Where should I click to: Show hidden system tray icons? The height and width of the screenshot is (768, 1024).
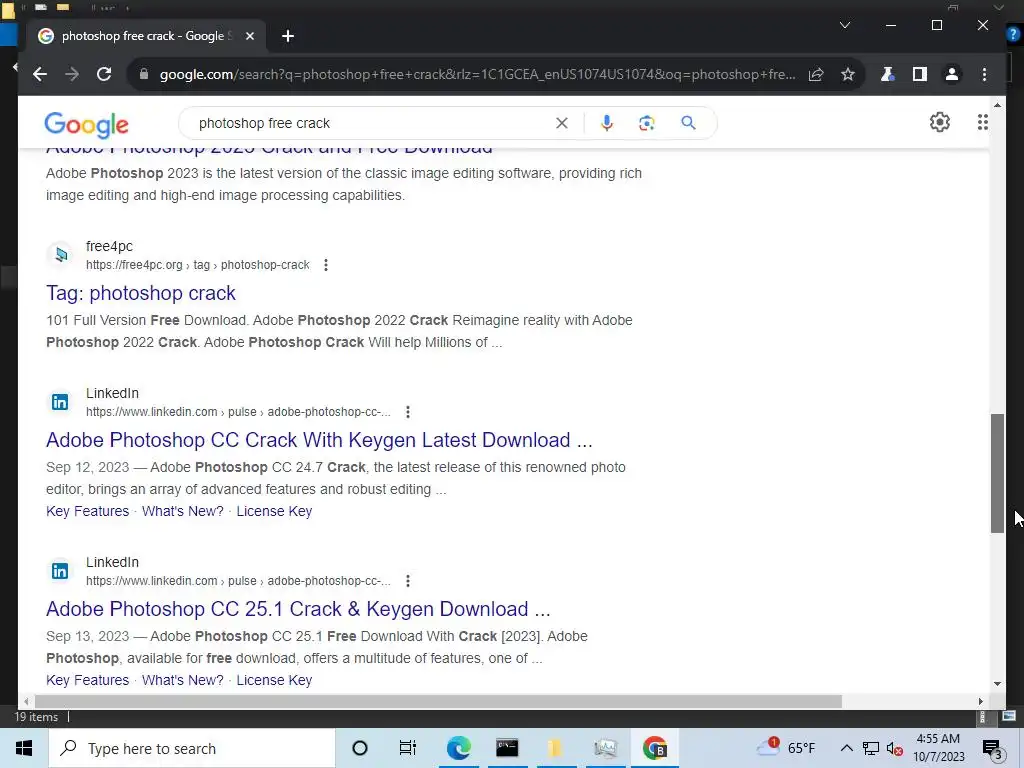click(846, 748)
